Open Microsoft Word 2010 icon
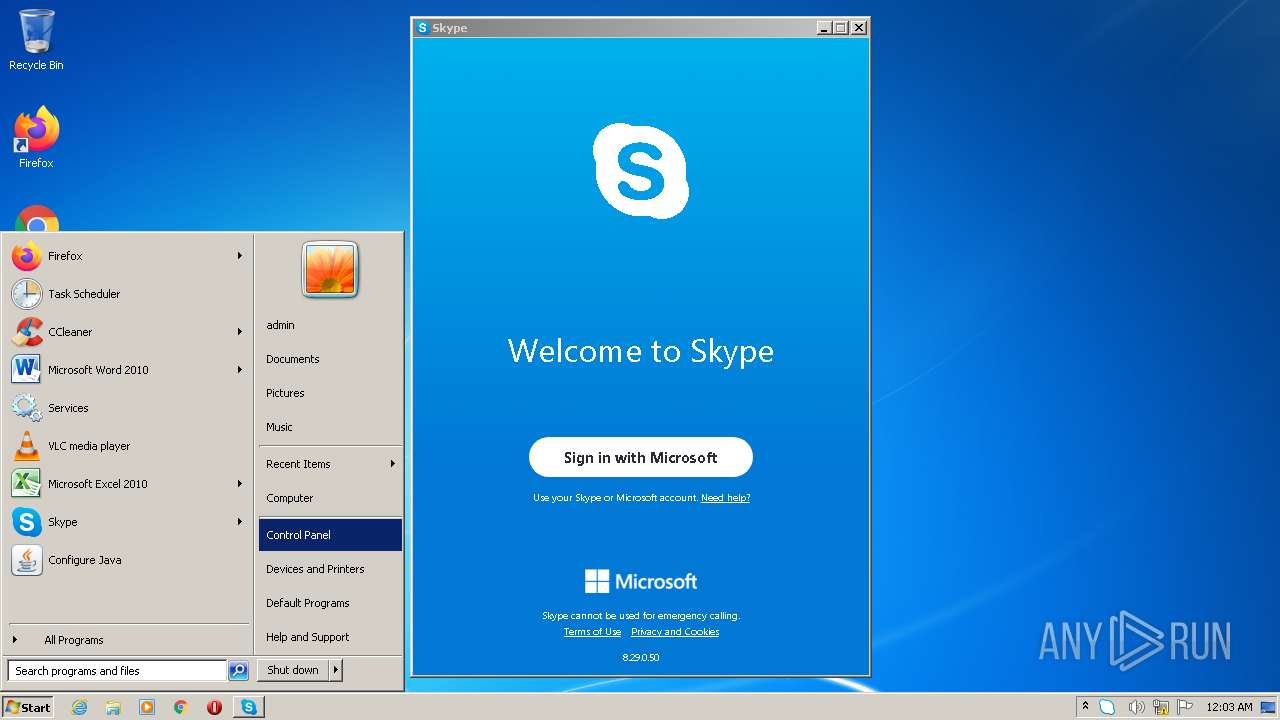Image resolution: width=1280 pixels, height=720 pixels. coord(27,370)
